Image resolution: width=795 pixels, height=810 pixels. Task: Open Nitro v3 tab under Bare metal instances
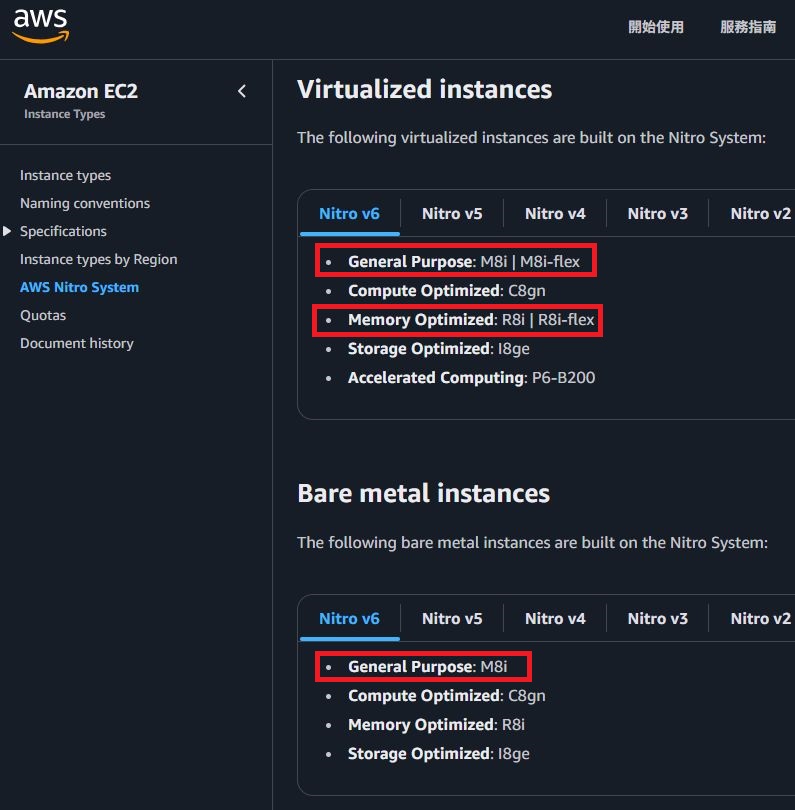658,618
